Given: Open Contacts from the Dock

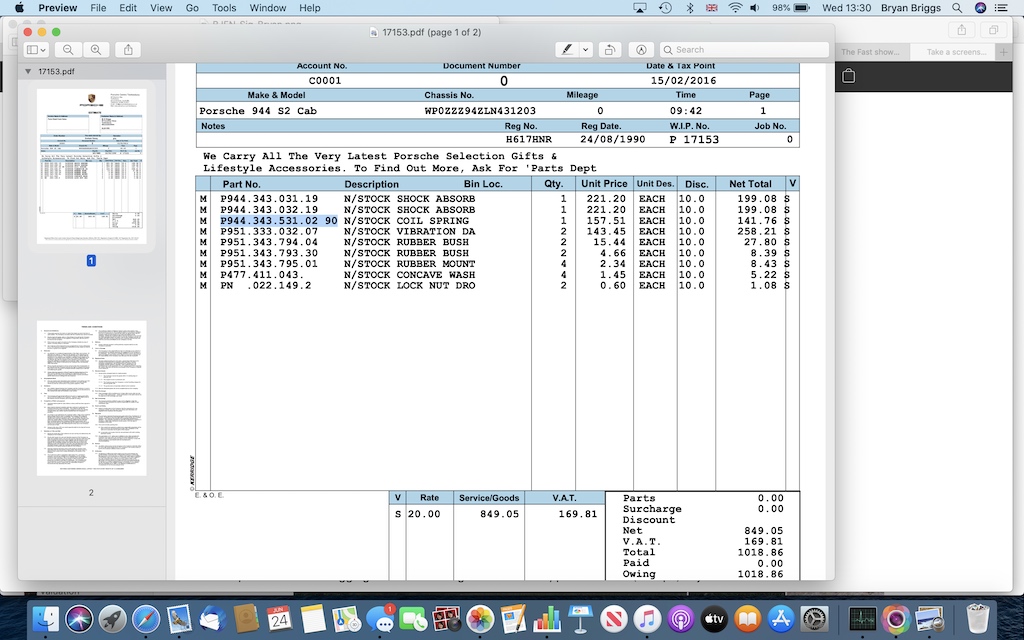Looking at the screenshot, I should (x=246, y=618).
